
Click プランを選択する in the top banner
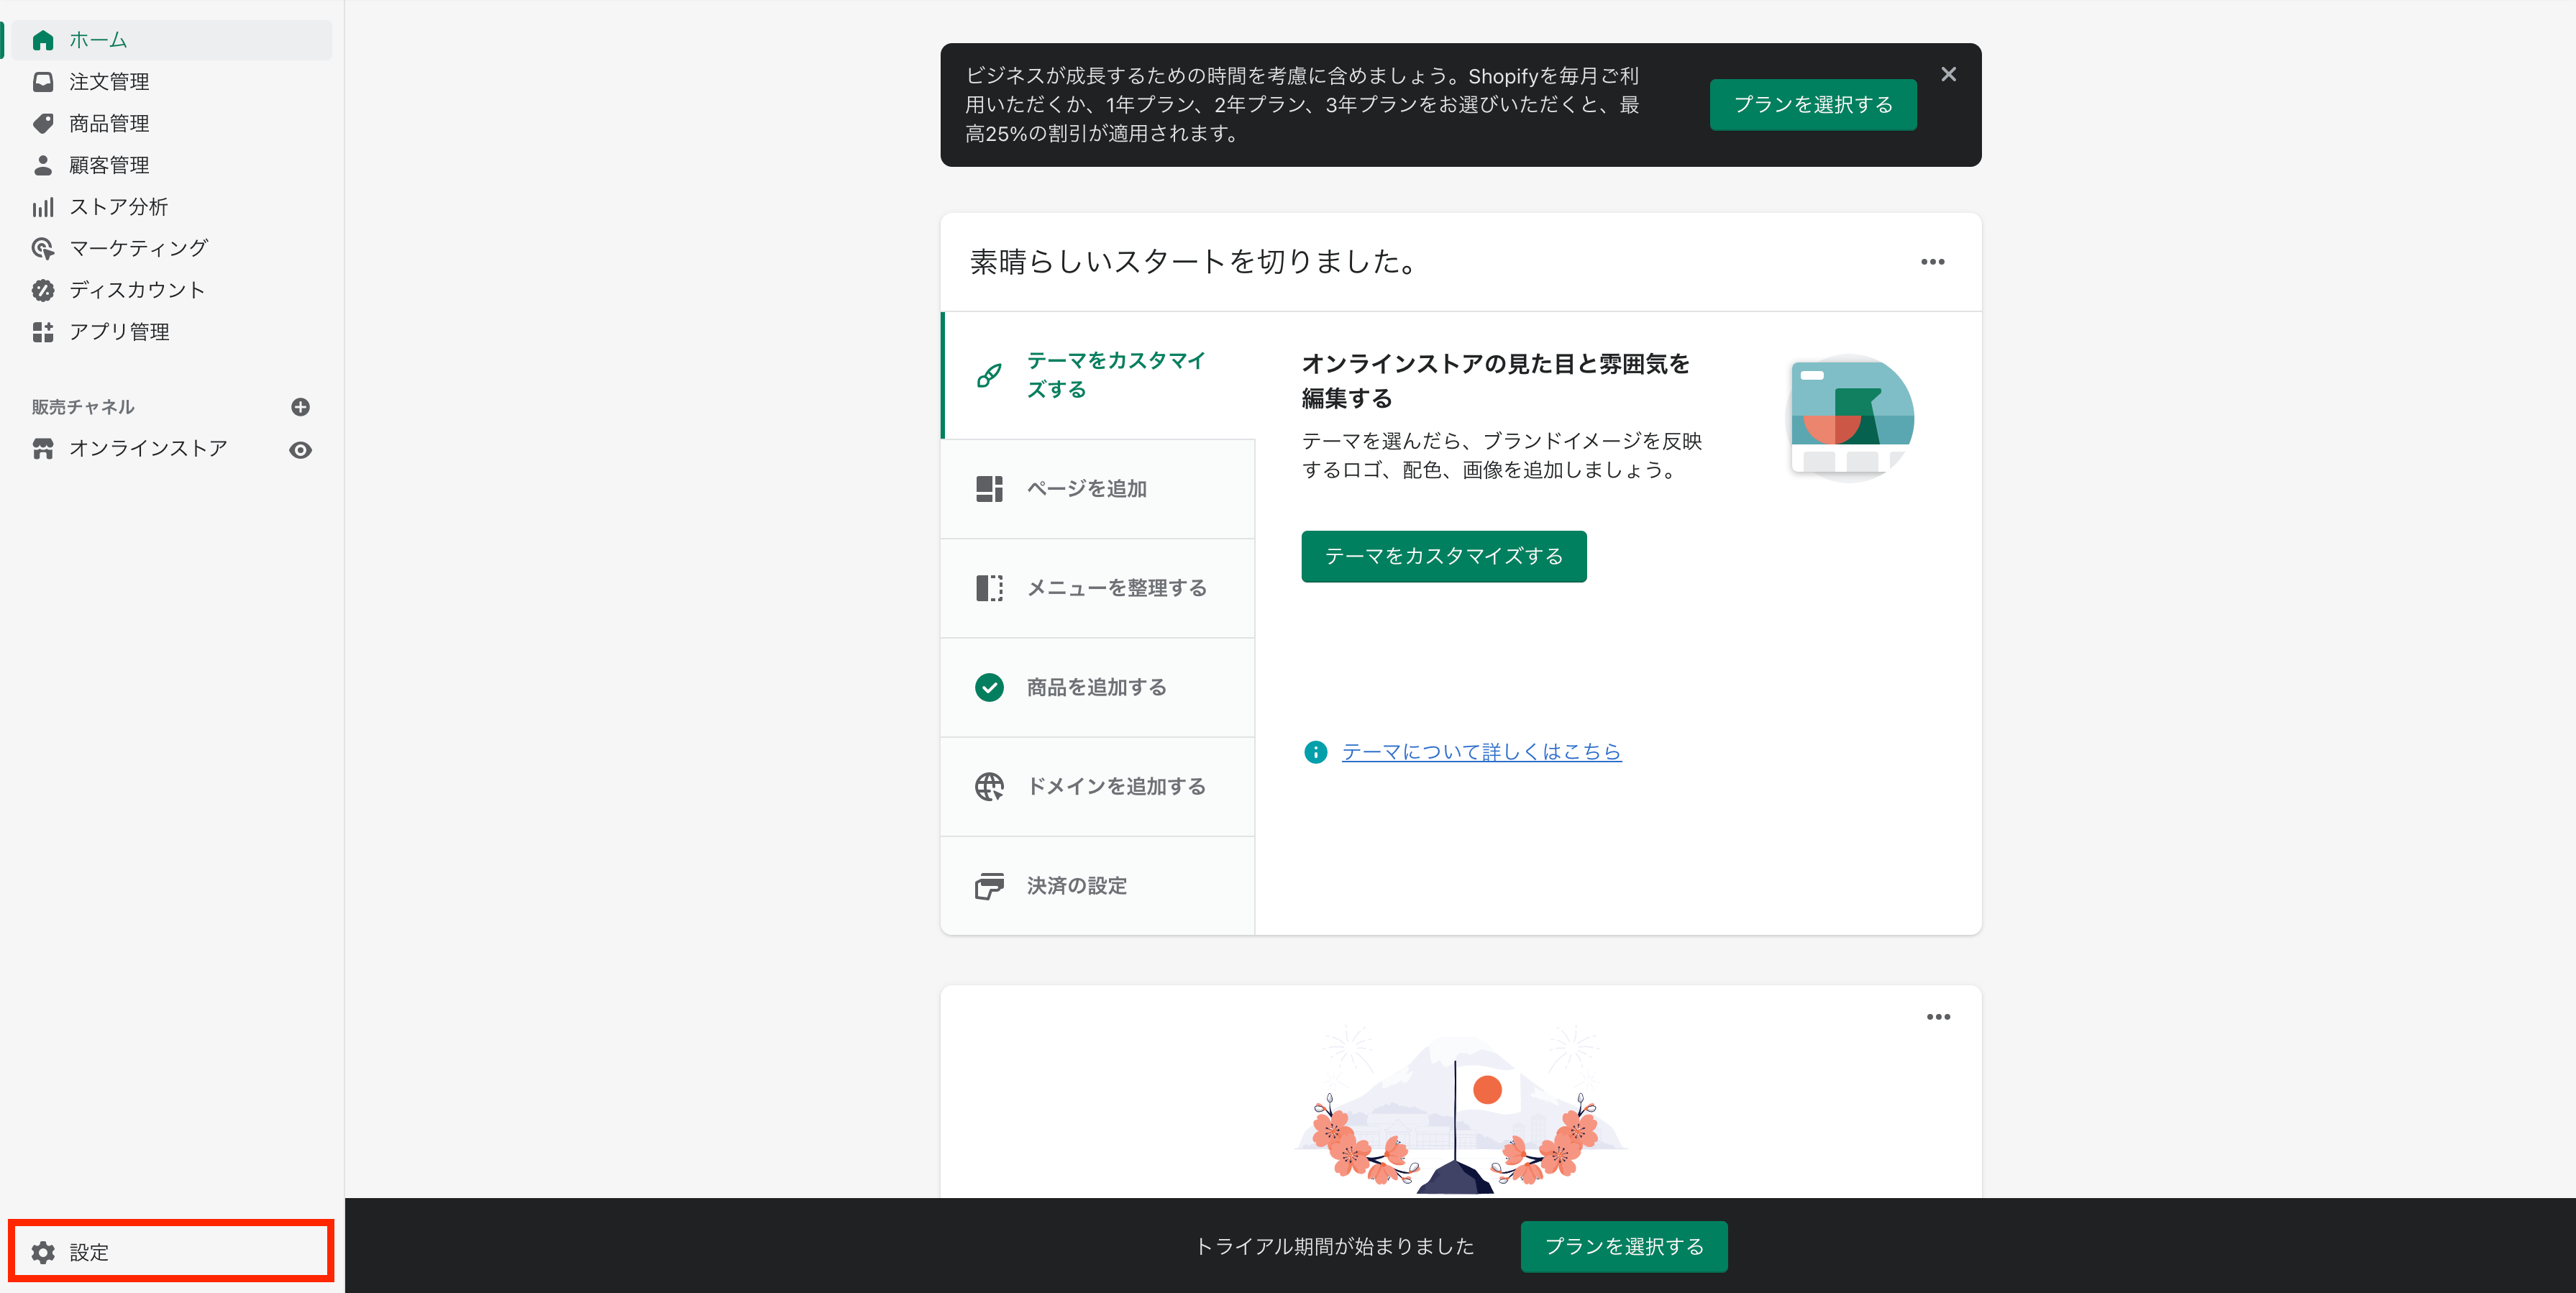(x=1812, y=105)
